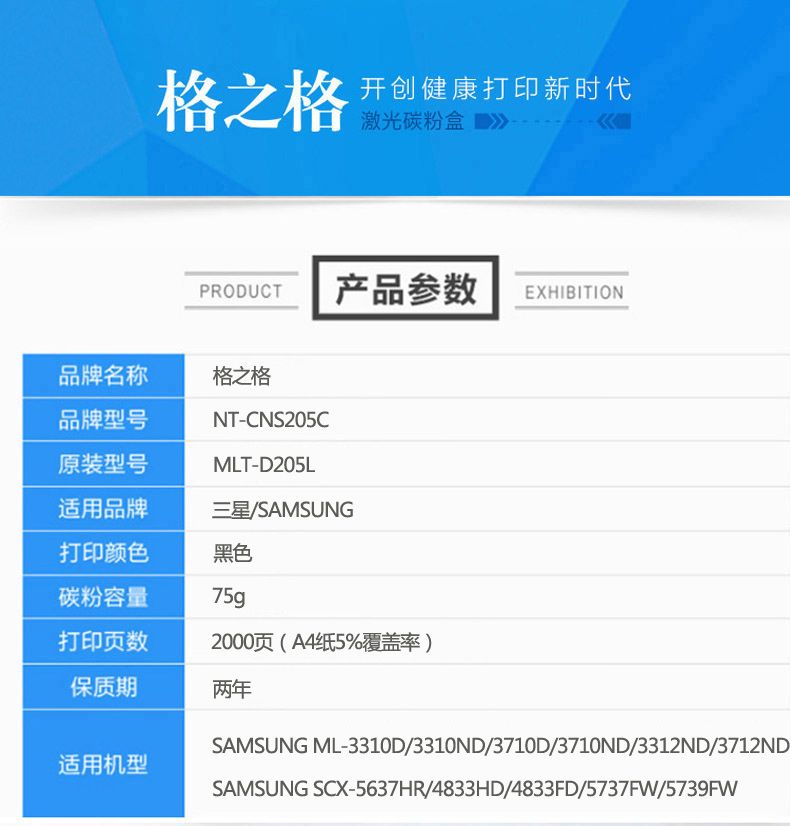Viewport: 790px width, 826px height.
Task: Click the value 三星/SAMSUNG
Action: pyautogui.click(x=283, y=509)
